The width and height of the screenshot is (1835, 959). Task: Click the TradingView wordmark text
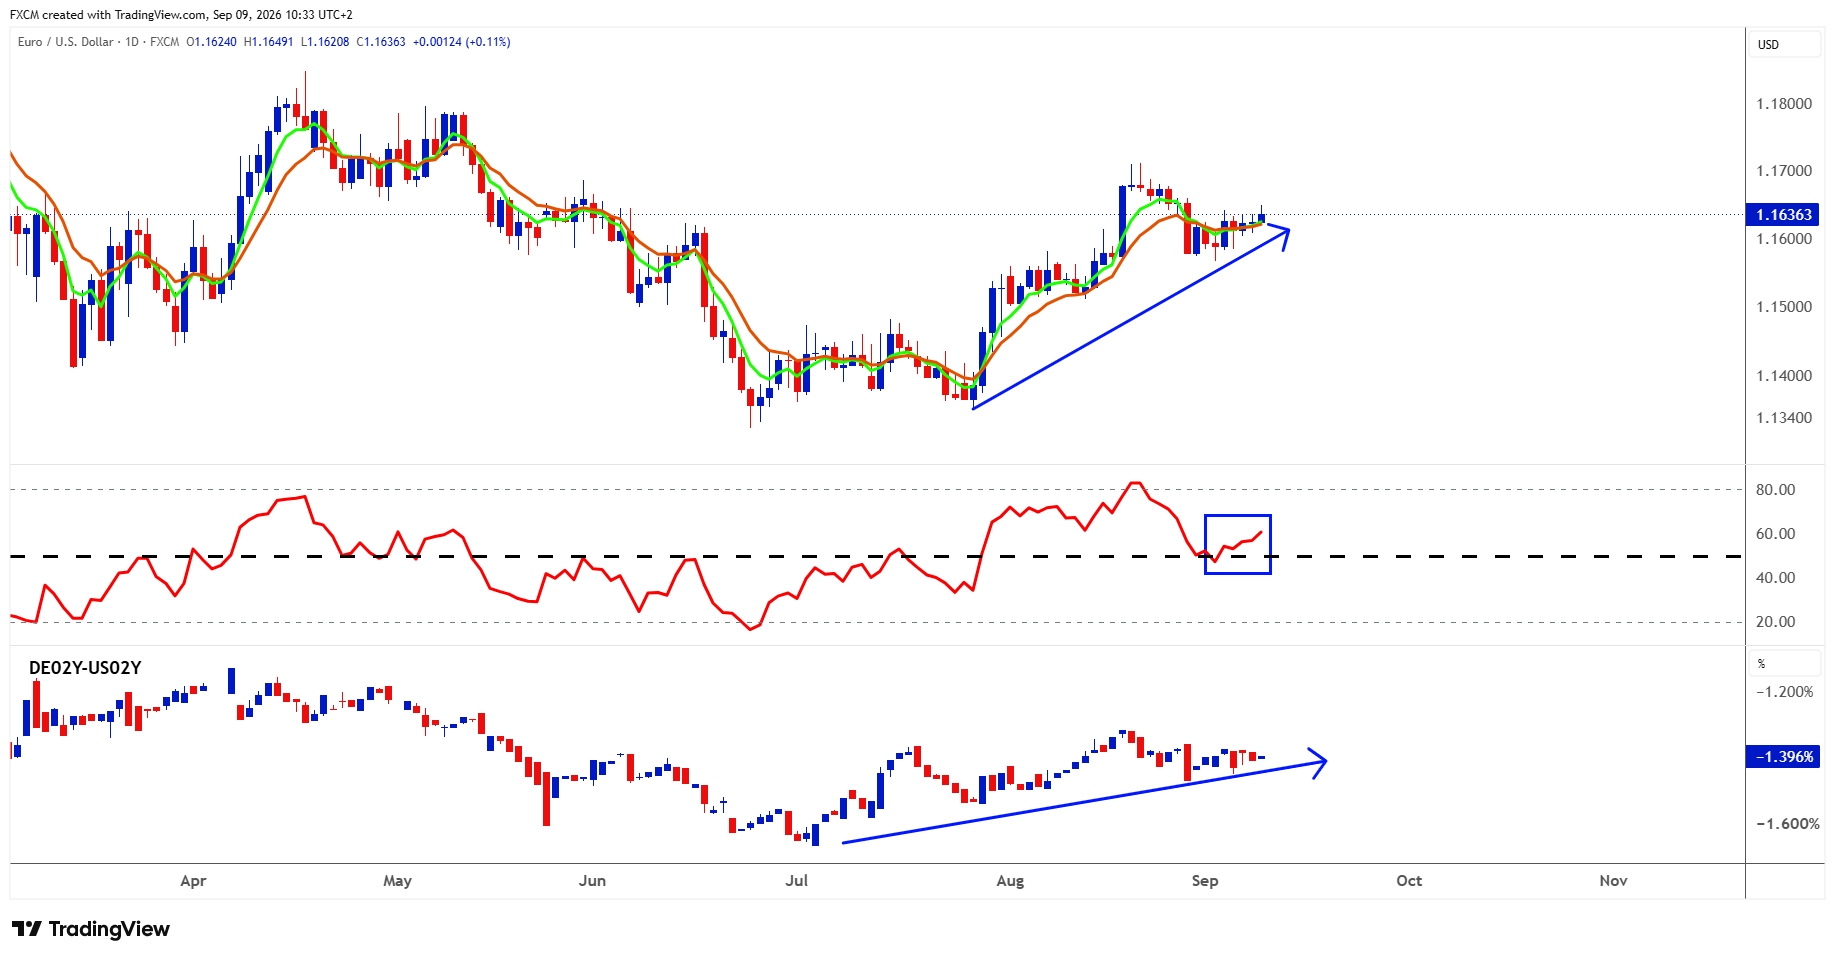(x=109, y=929)
